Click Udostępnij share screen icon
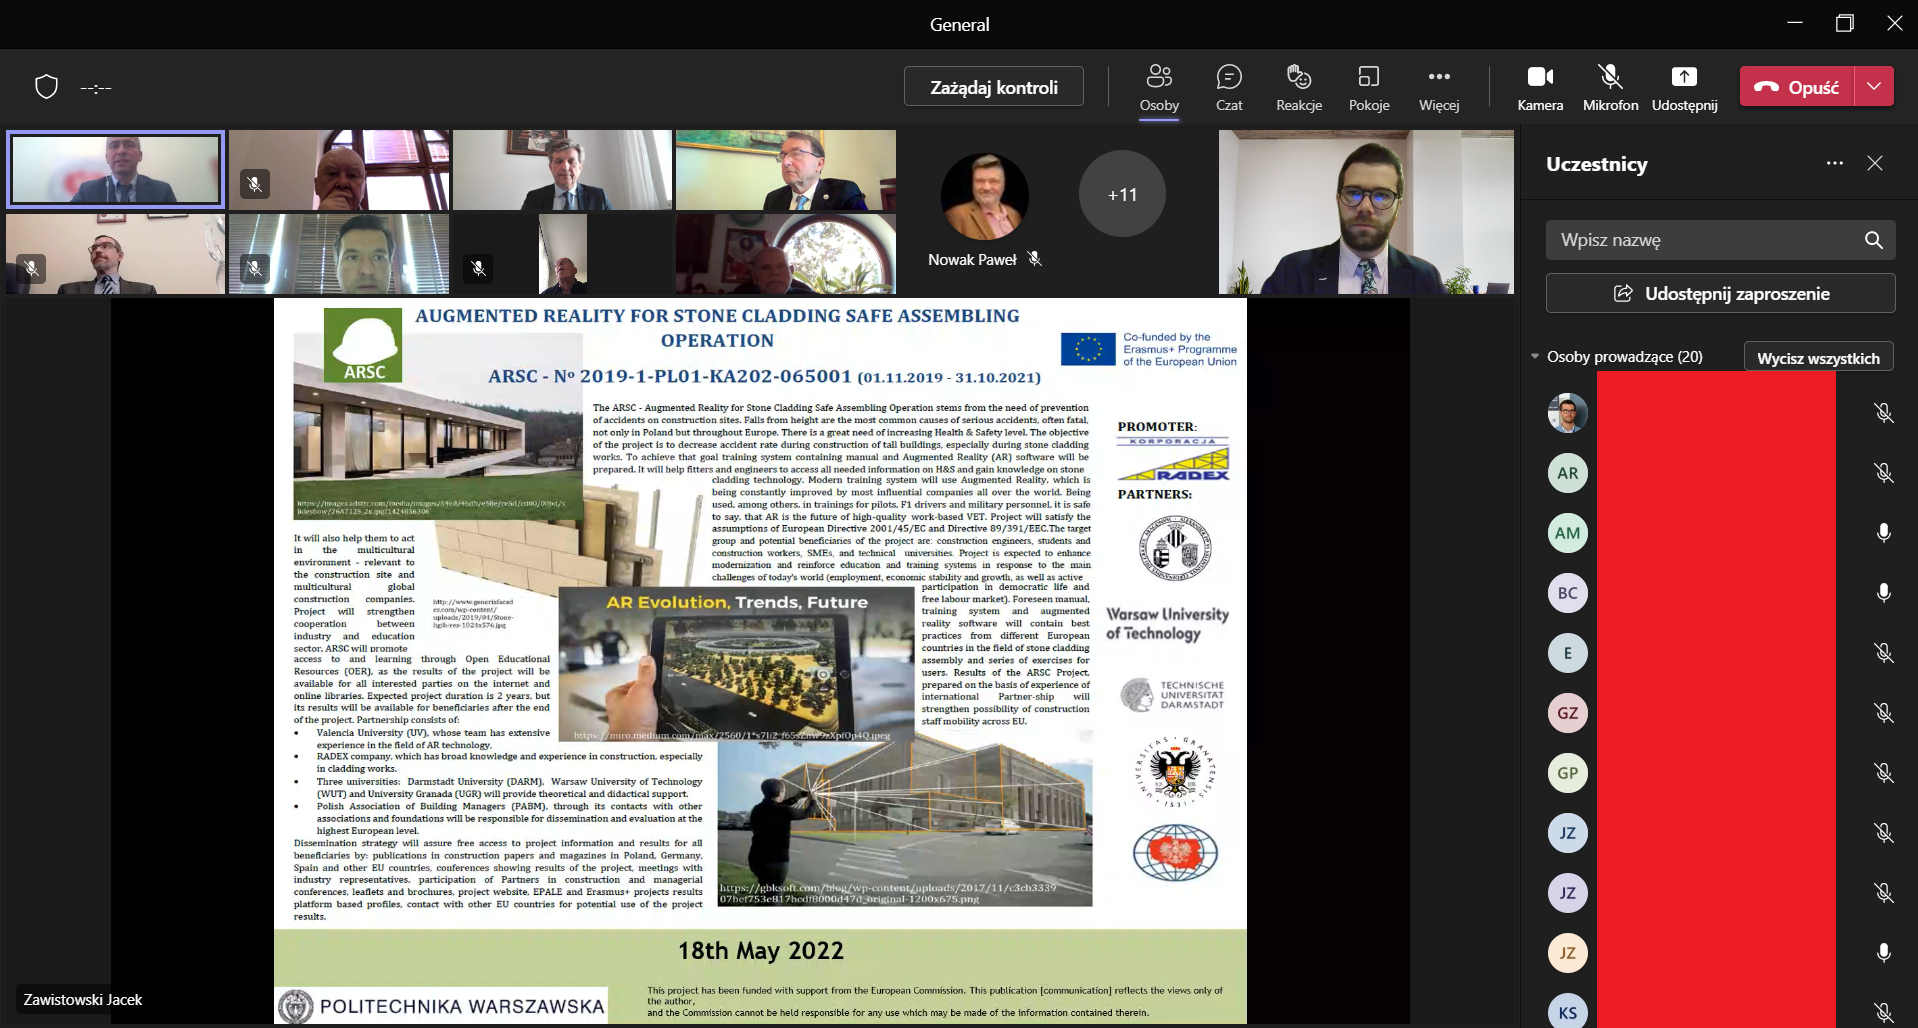Screen dimensions: 1918x1028 point(1684,87)
